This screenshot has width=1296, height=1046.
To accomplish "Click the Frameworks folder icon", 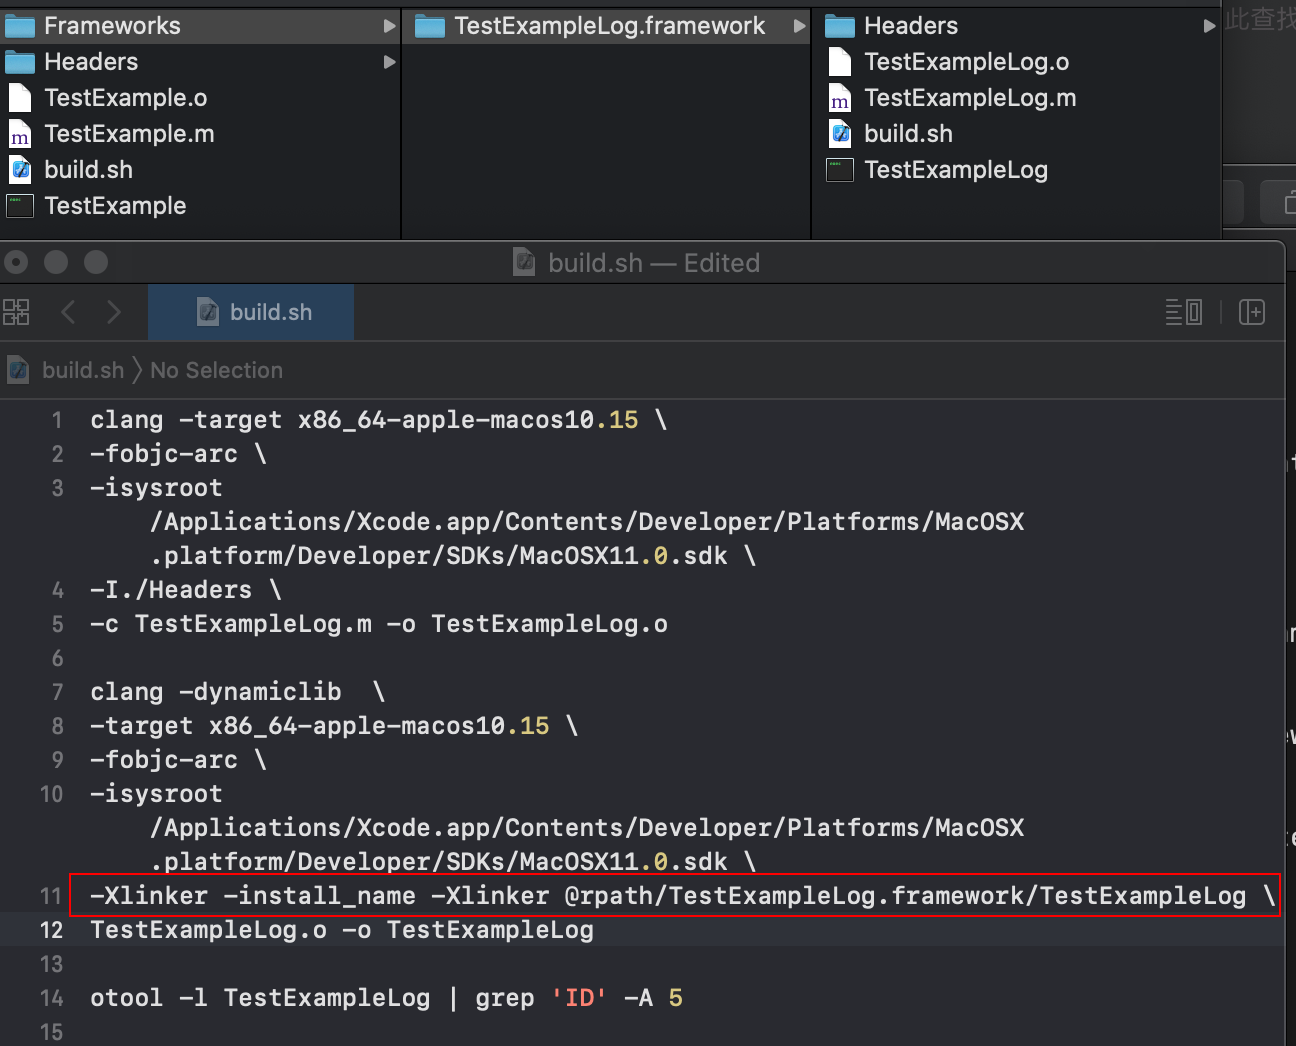I will 20,26.
